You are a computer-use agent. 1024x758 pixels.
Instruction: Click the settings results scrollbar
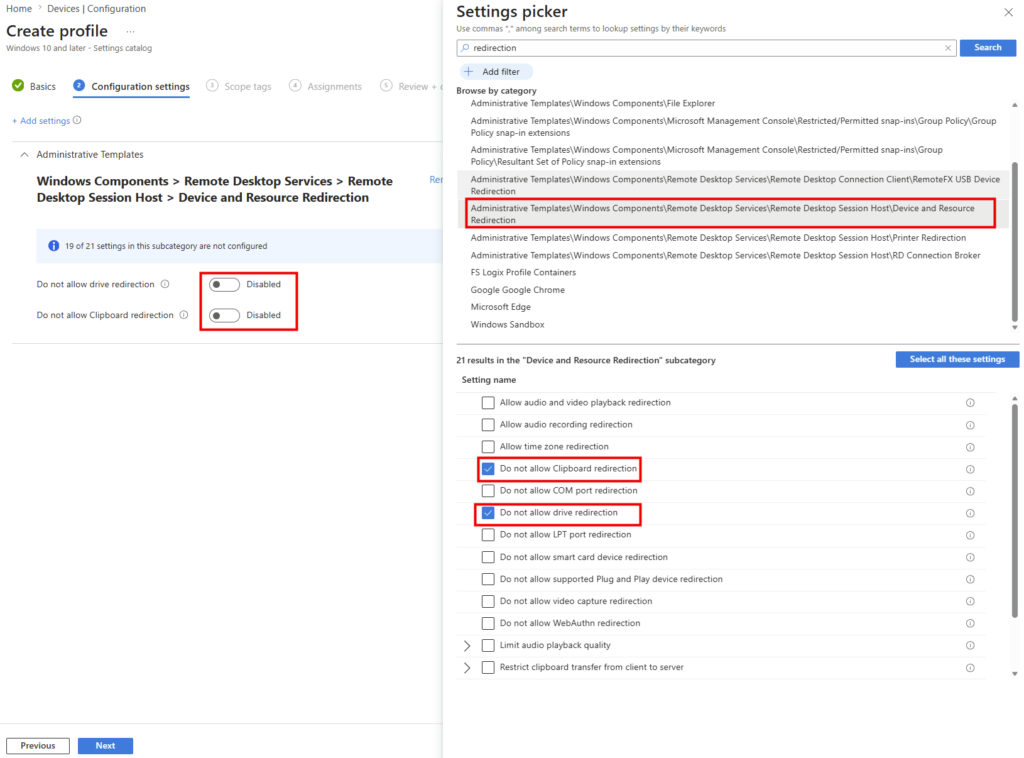pyautogui.click(x=1014, y=511)
